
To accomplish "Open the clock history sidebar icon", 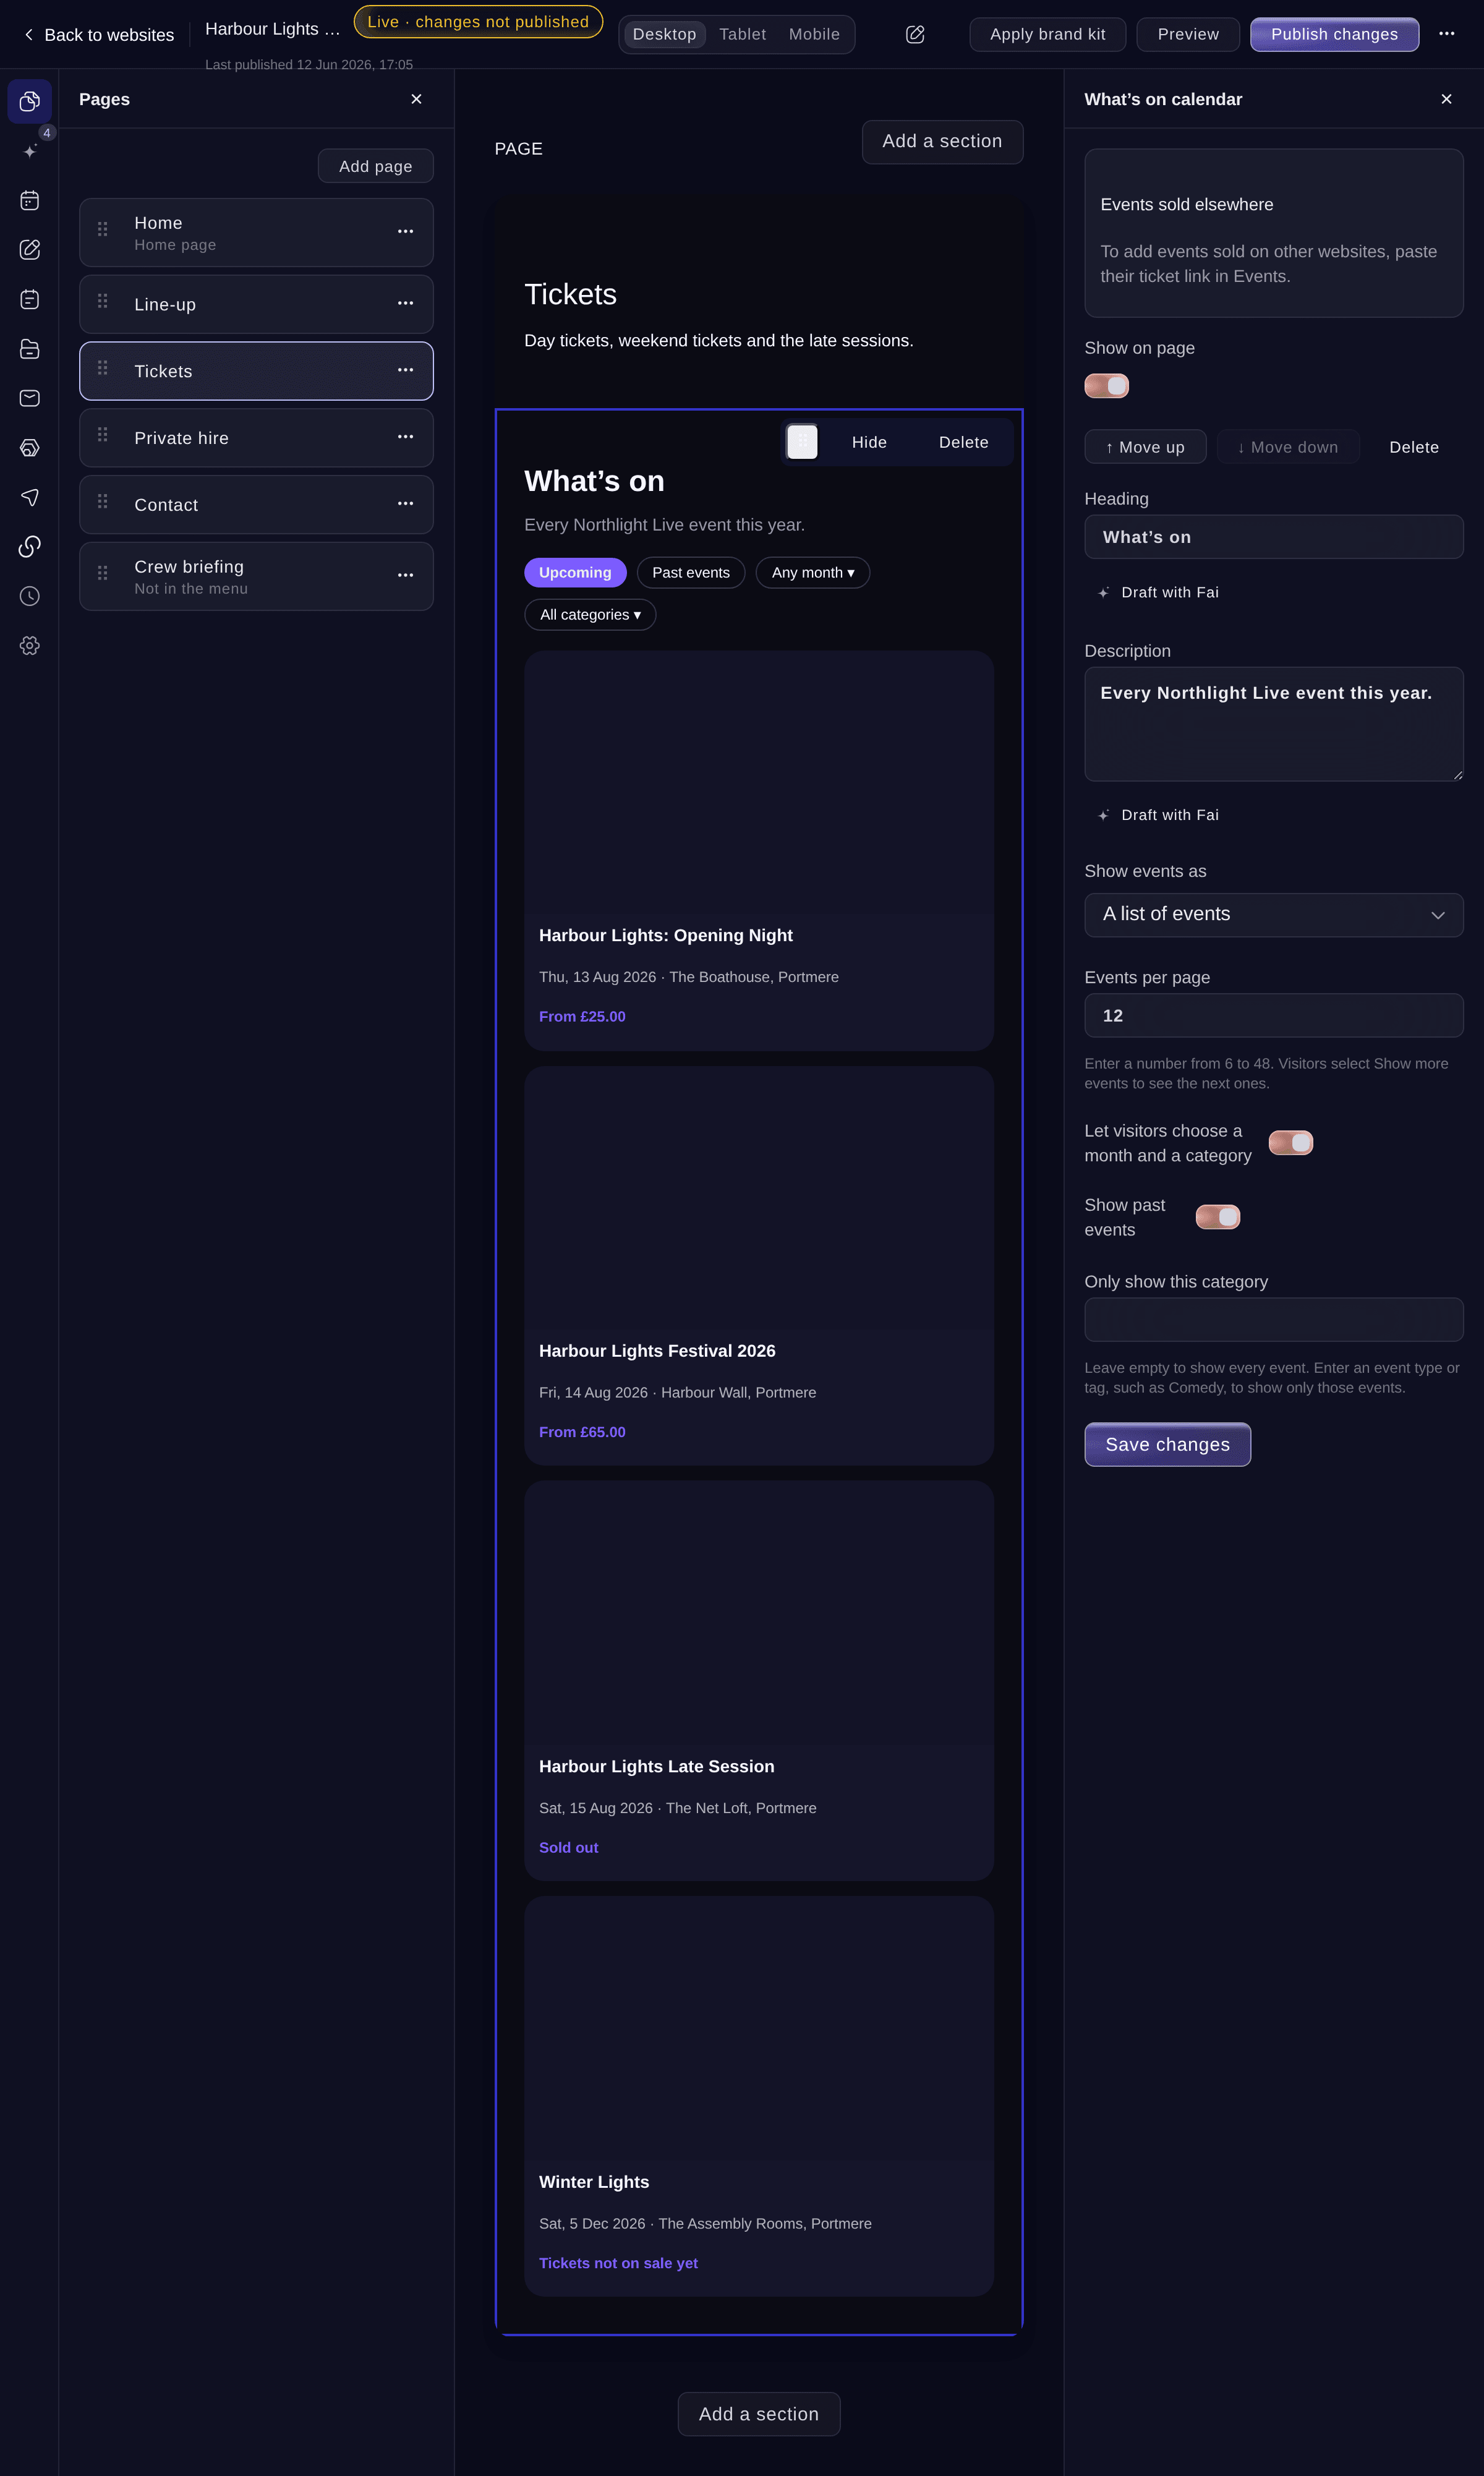I will pyautogui.click(x=30, y=596).
